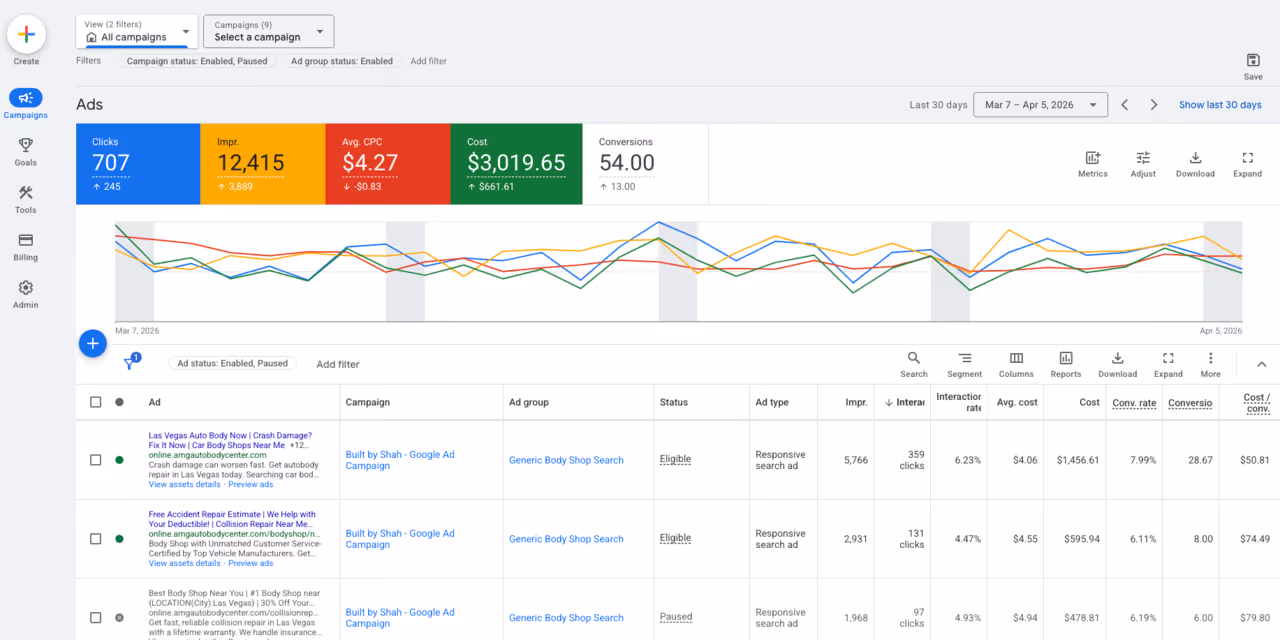Open the Select a campaign dropdown
Image resolution: width=1280 pixels, height=640 pixels.
269,31
